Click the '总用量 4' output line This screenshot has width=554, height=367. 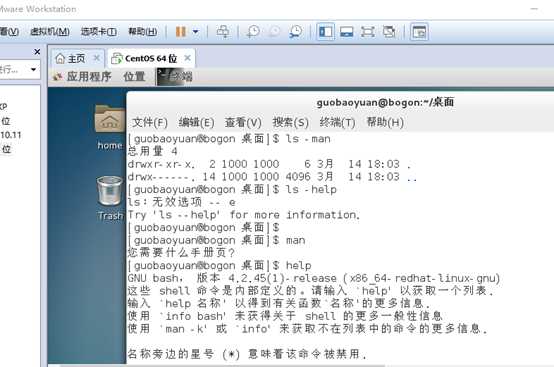(152, 152)
